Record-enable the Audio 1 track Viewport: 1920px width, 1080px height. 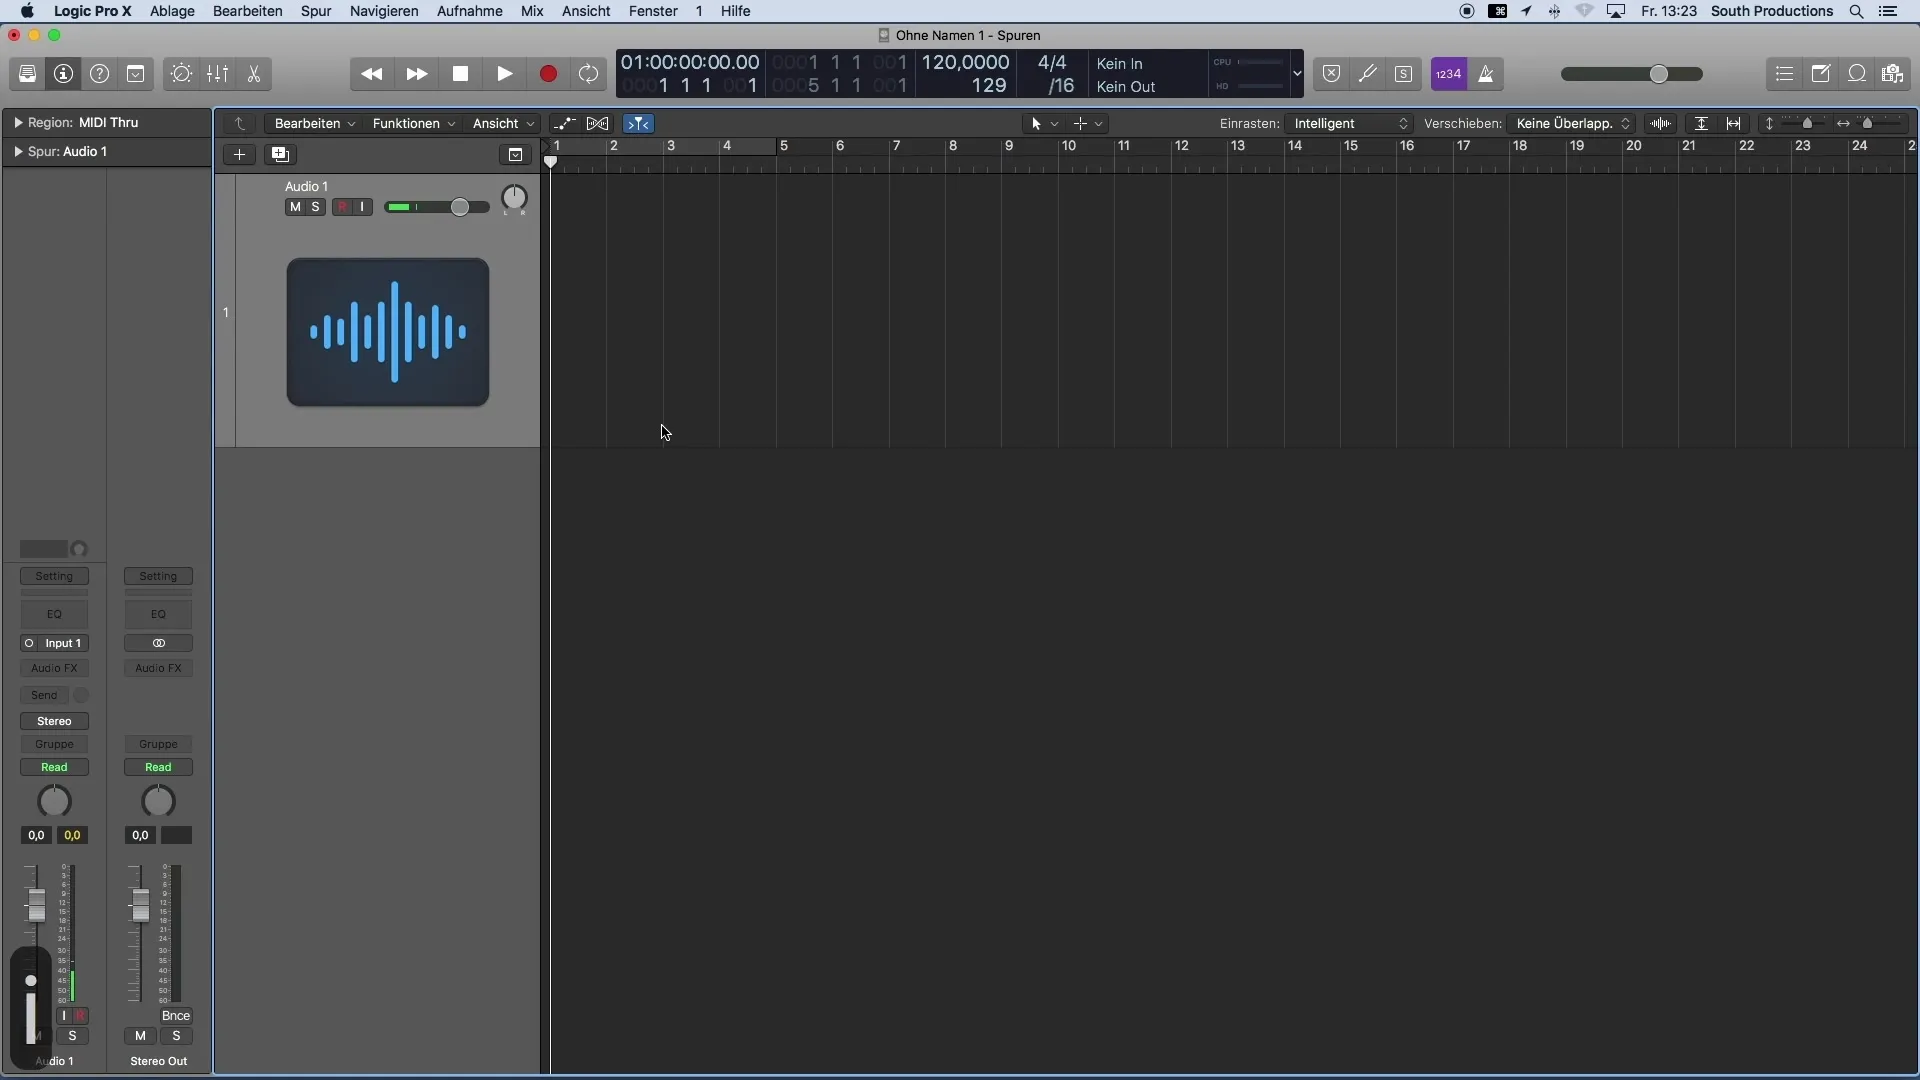pyautogui.click(x=342, y=207)
